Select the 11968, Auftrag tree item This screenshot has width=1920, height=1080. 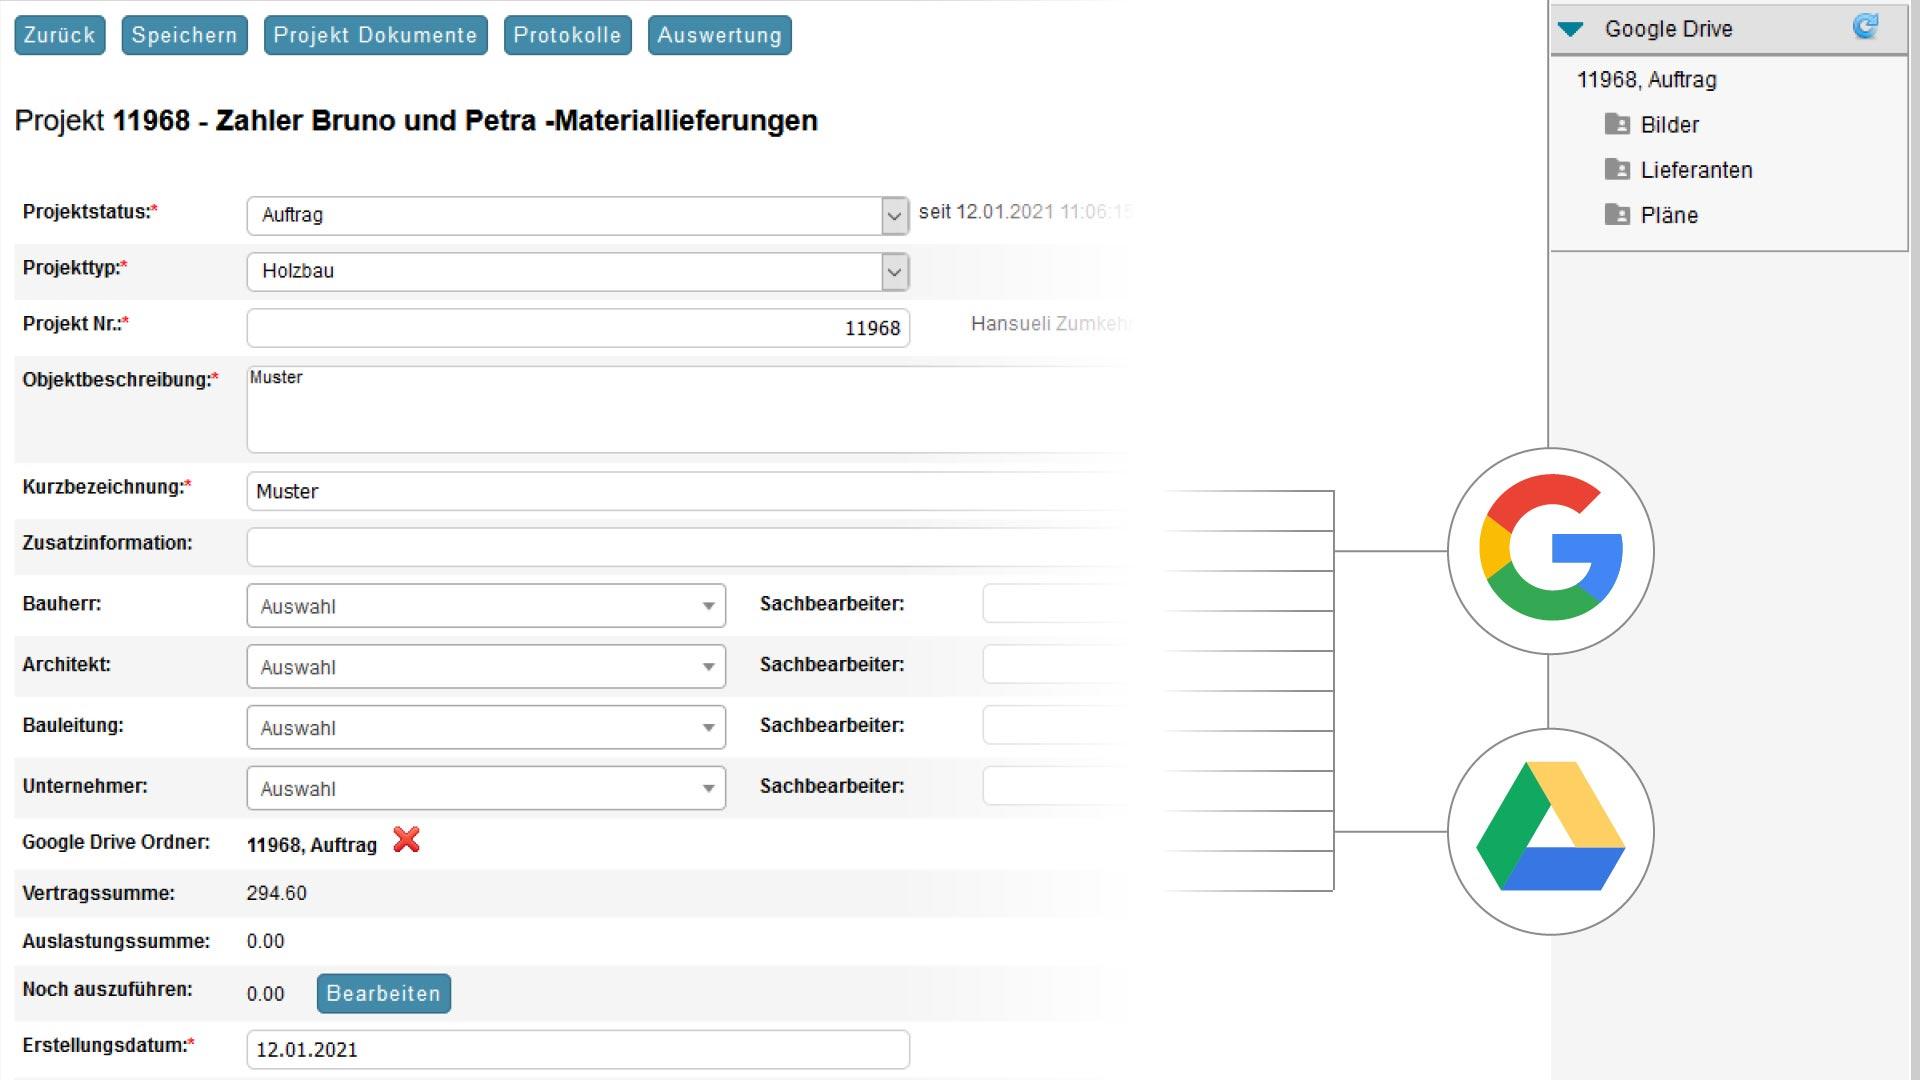coord(1646,80)
